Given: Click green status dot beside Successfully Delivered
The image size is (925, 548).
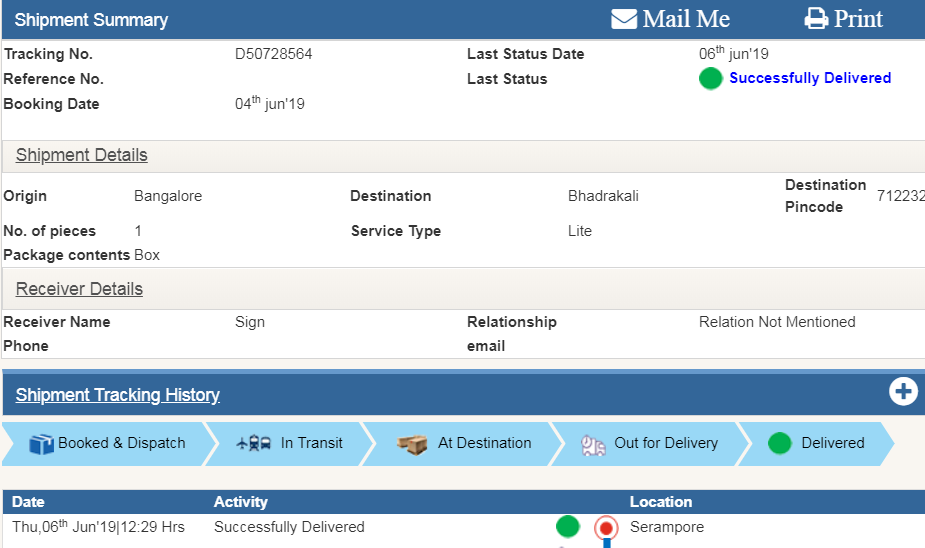Looking at the screenshot, I should click(x=710, y=78).
